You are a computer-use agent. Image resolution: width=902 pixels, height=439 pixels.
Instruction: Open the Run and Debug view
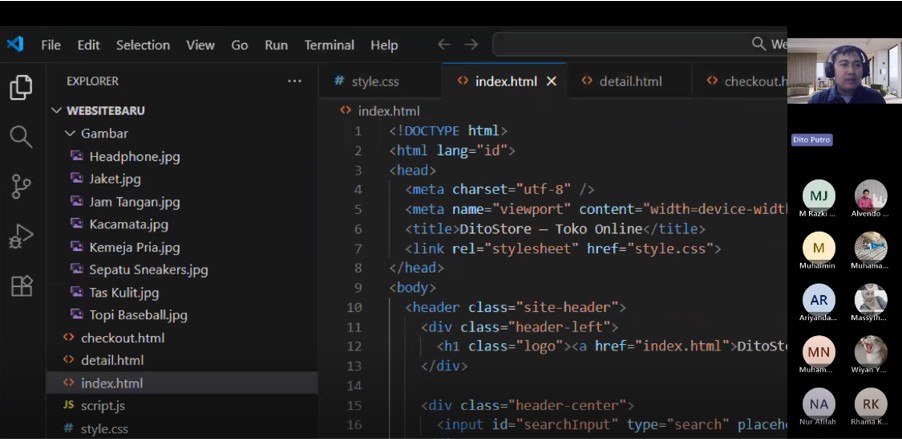point(21,237)
